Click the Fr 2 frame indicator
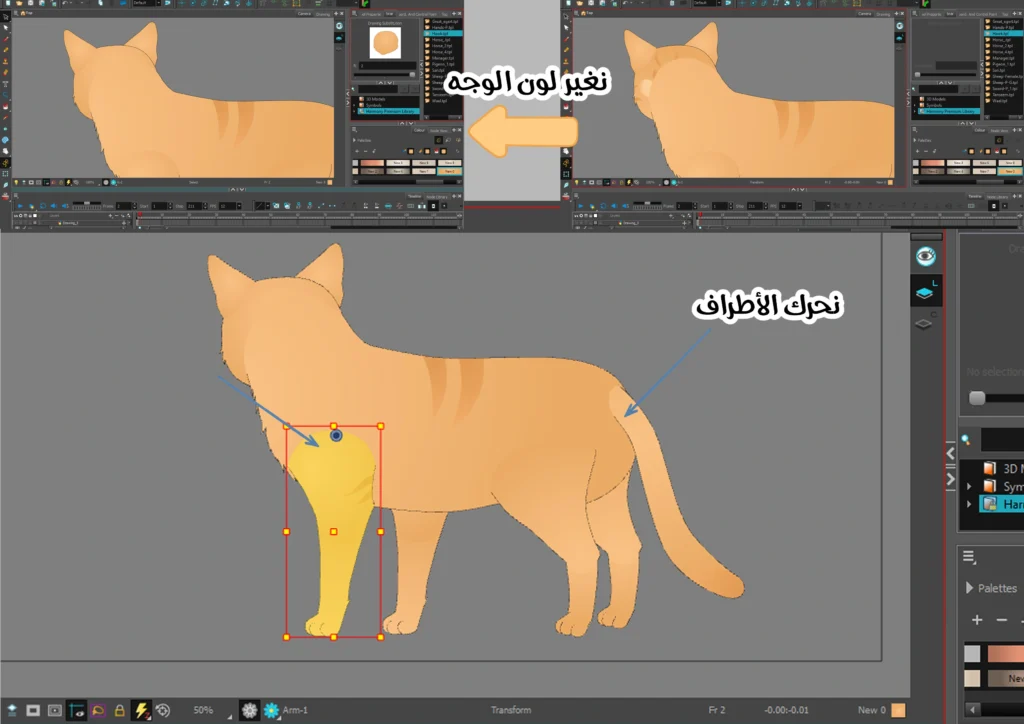This screenshot has height=724, width=1024. 716,710
